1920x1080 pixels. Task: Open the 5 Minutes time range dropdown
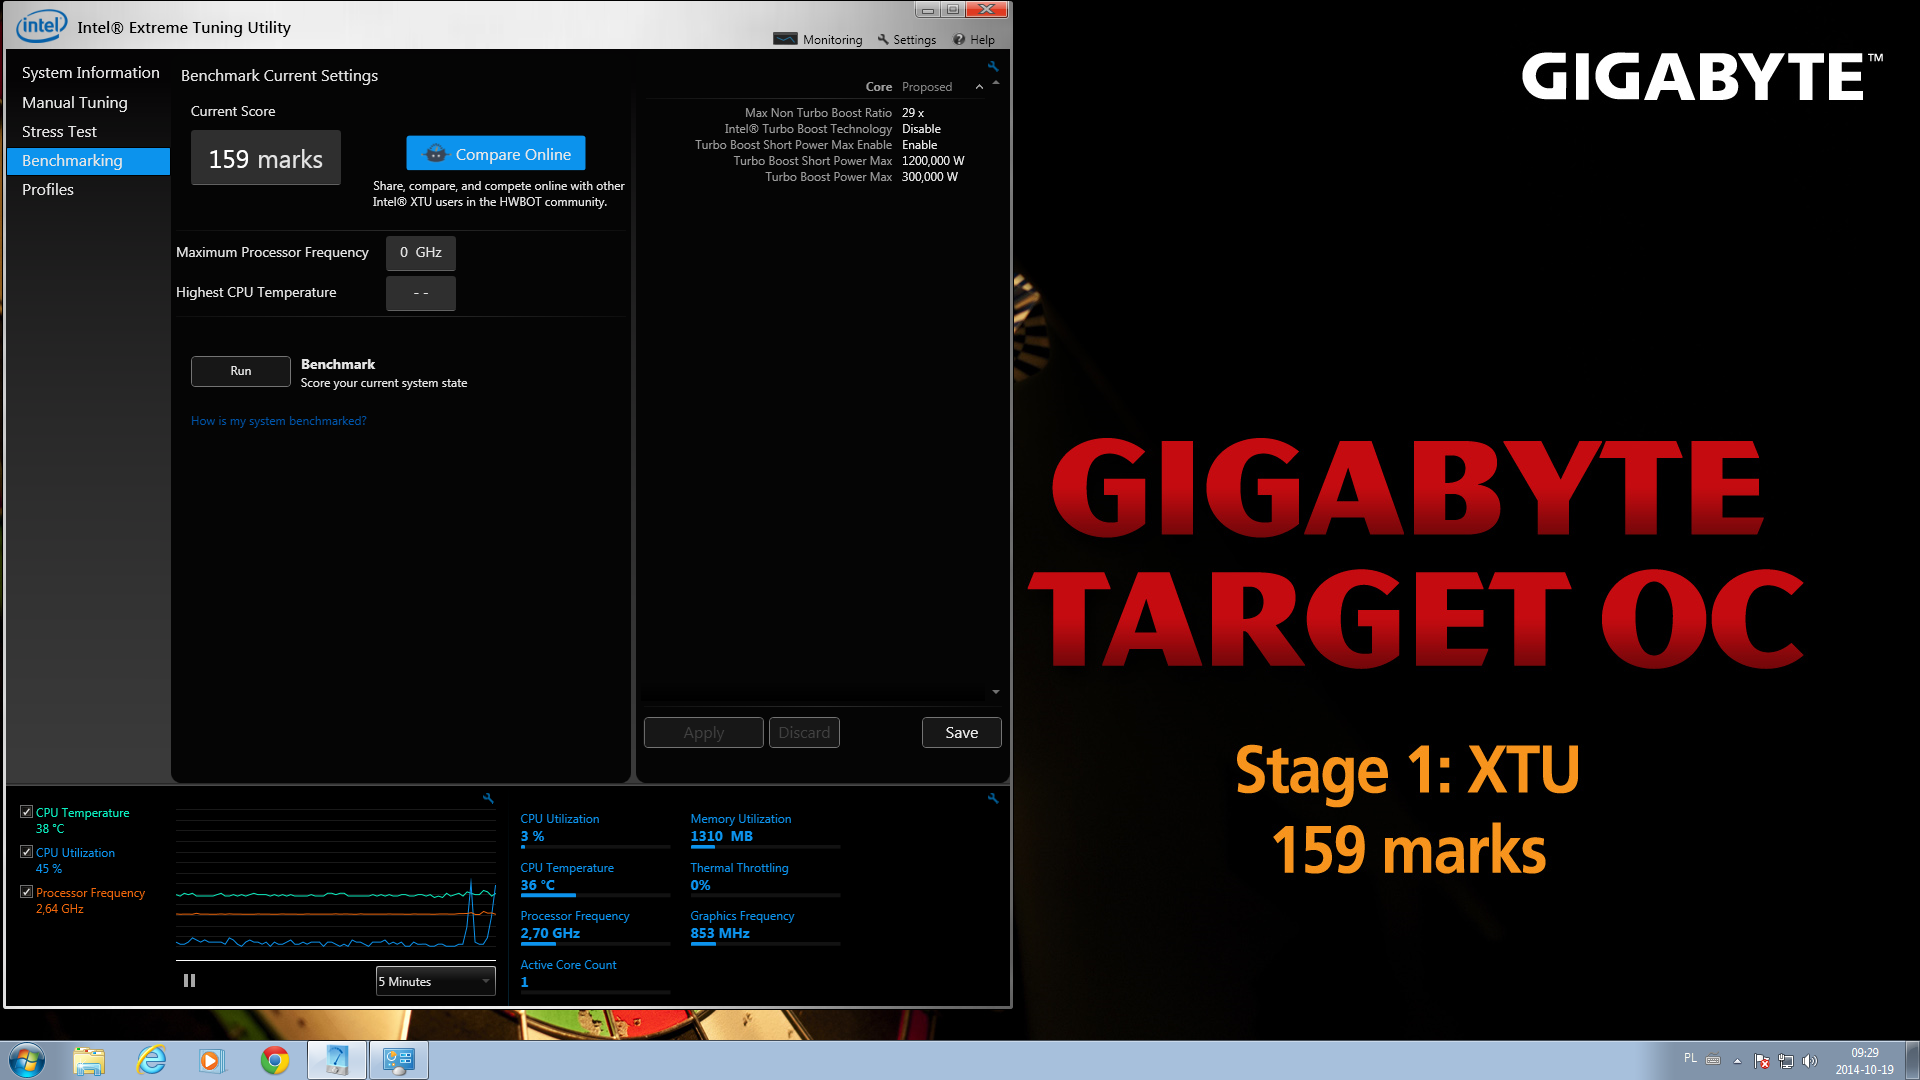[435, 981]
